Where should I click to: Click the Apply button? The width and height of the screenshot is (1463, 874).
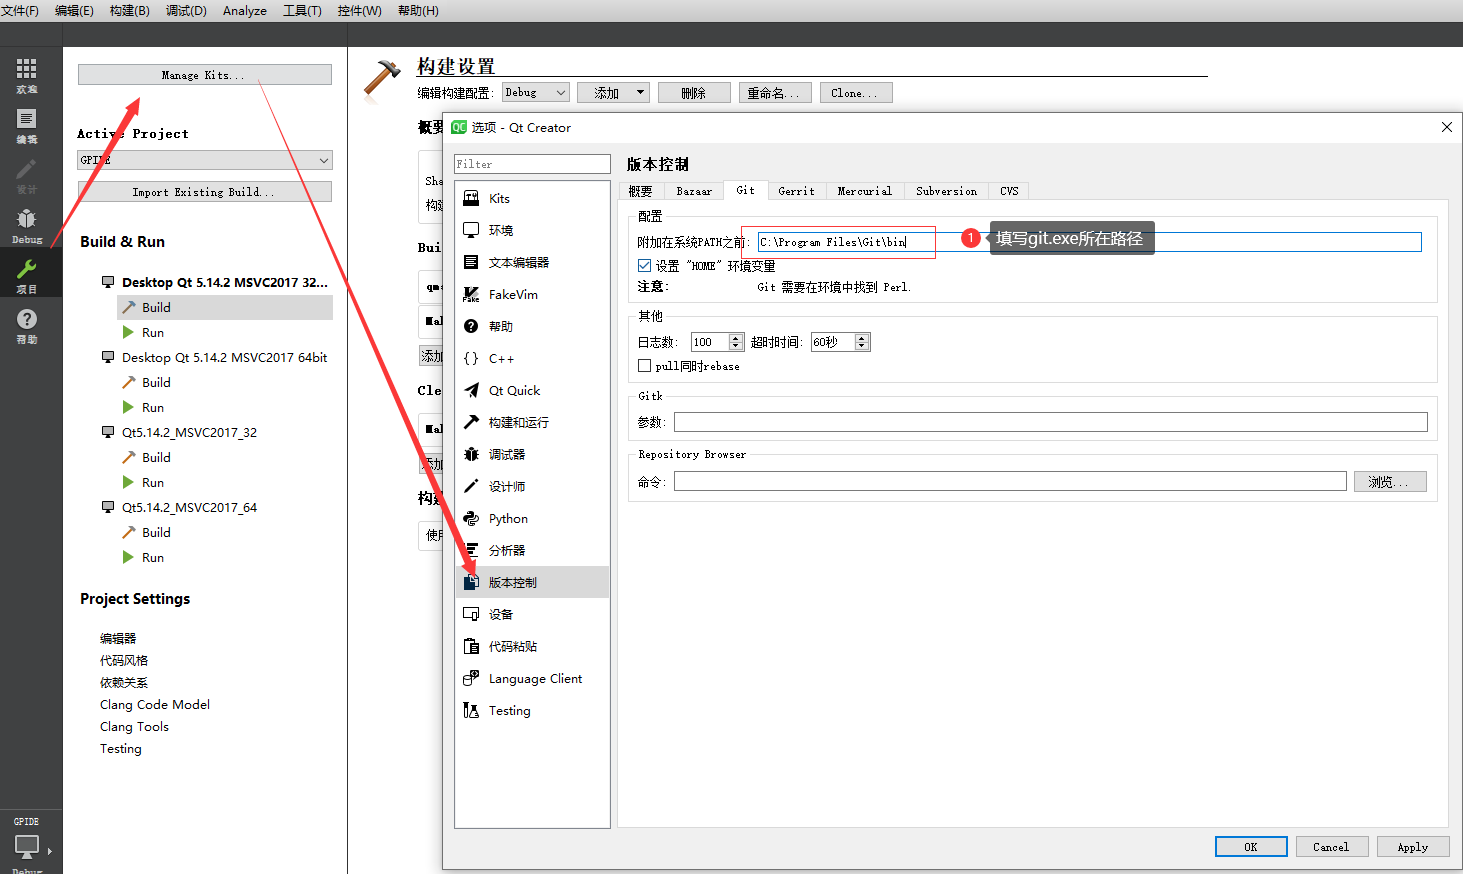coord(1413,847)
